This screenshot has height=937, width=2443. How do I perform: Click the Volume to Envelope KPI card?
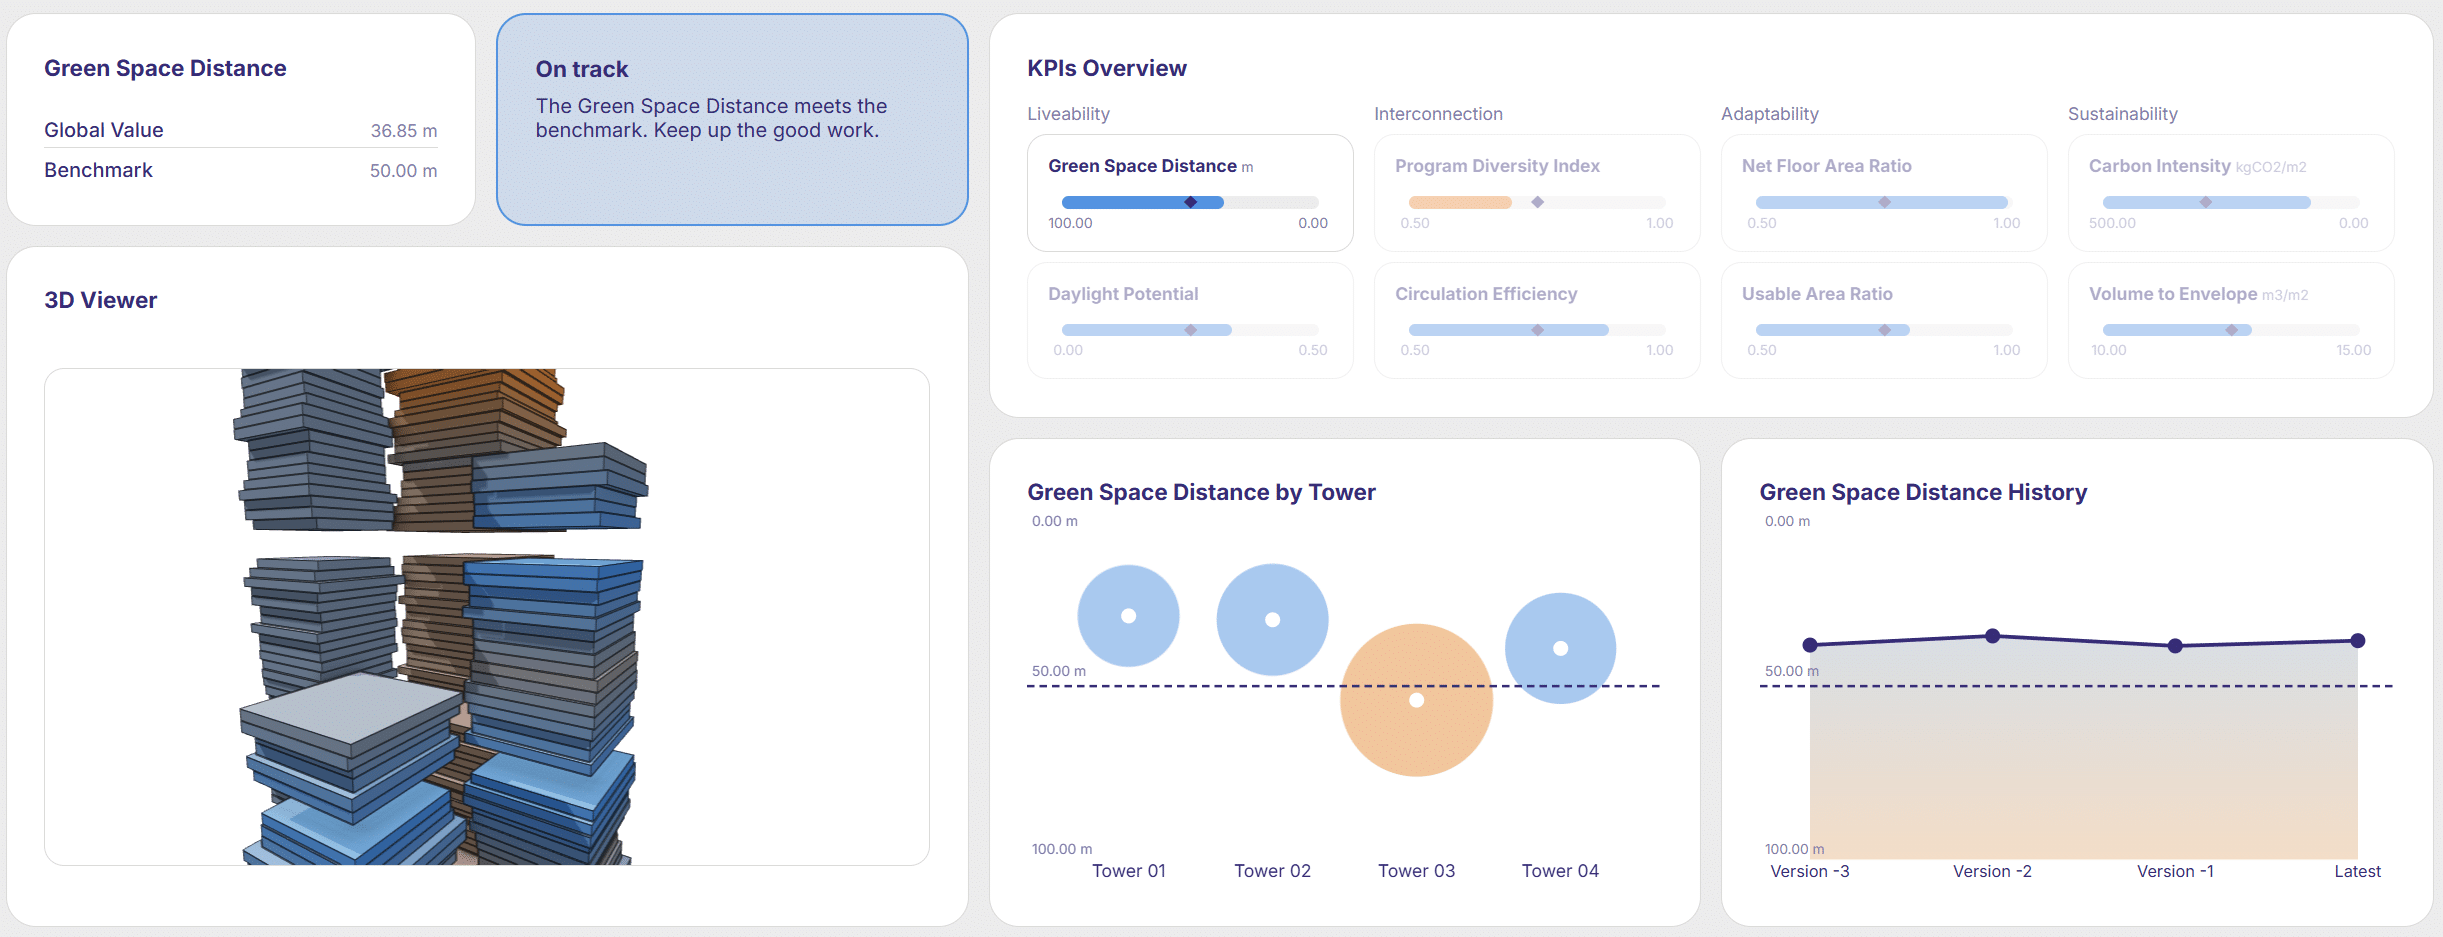pyautogui.click(x=2230, y=320)
